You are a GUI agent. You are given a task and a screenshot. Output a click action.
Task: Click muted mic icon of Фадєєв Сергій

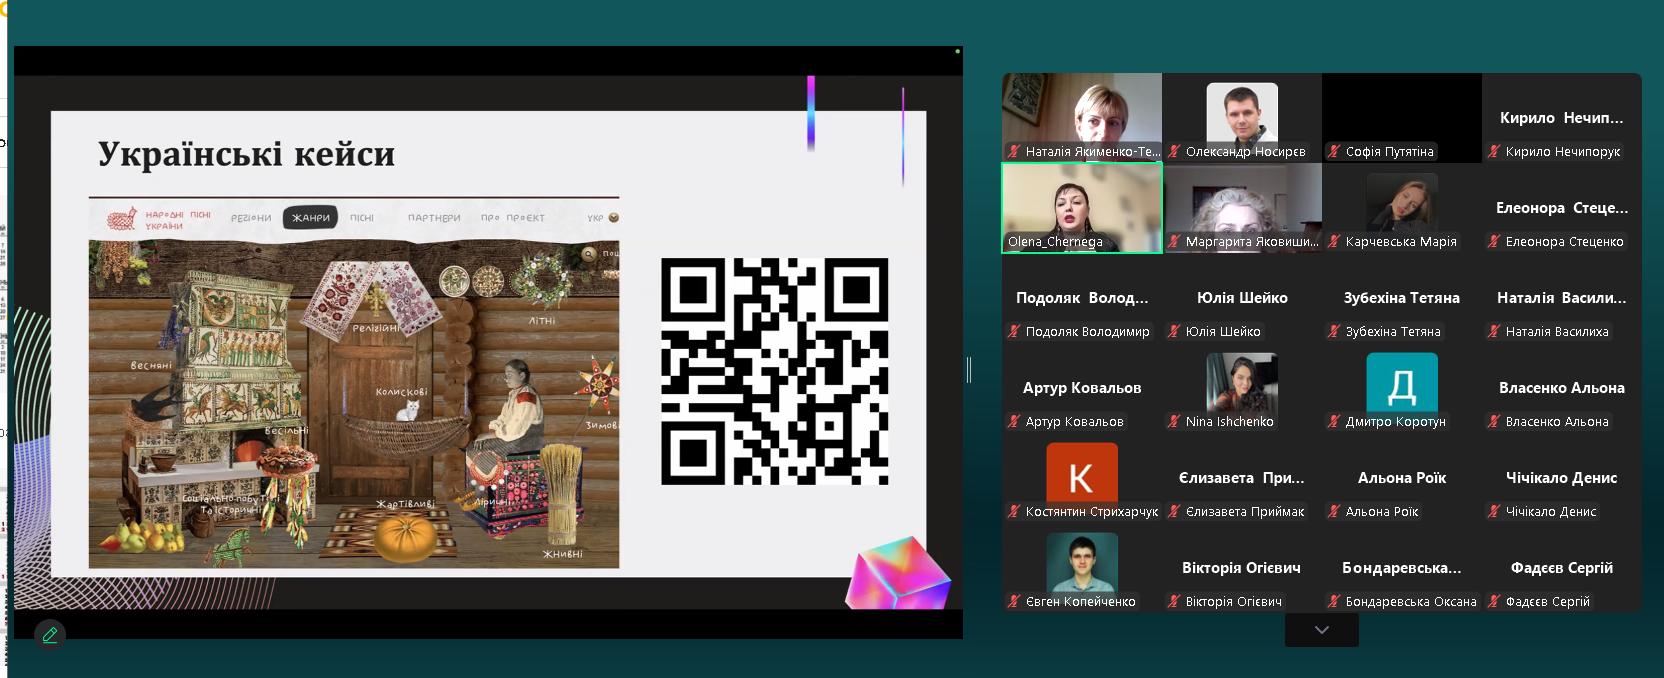(1494, 602)
